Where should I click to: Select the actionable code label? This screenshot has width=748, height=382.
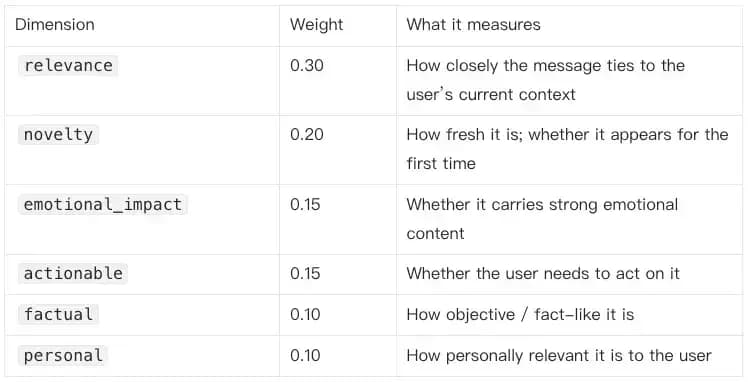point(73,274)
